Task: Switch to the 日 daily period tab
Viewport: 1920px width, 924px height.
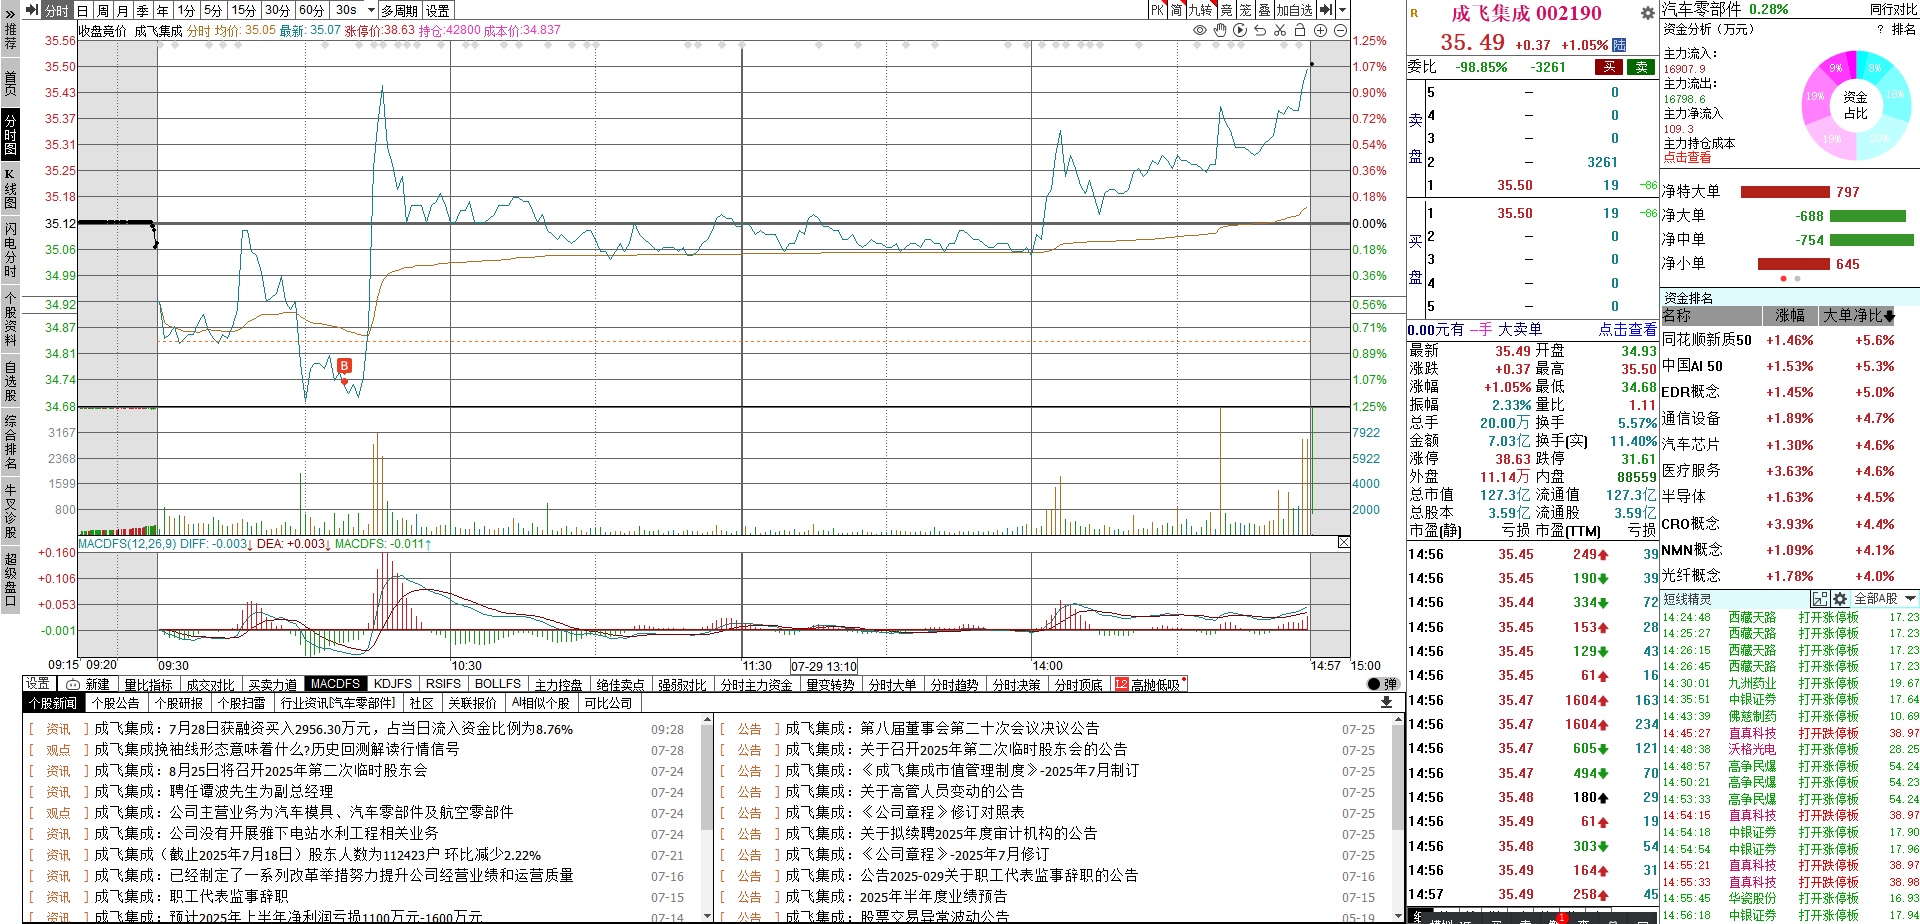Action: [x=83, y=10]
